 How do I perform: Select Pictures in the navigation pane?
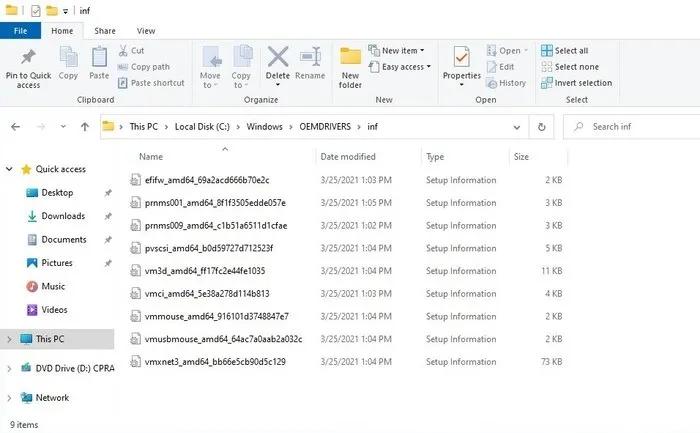(57, 263)
